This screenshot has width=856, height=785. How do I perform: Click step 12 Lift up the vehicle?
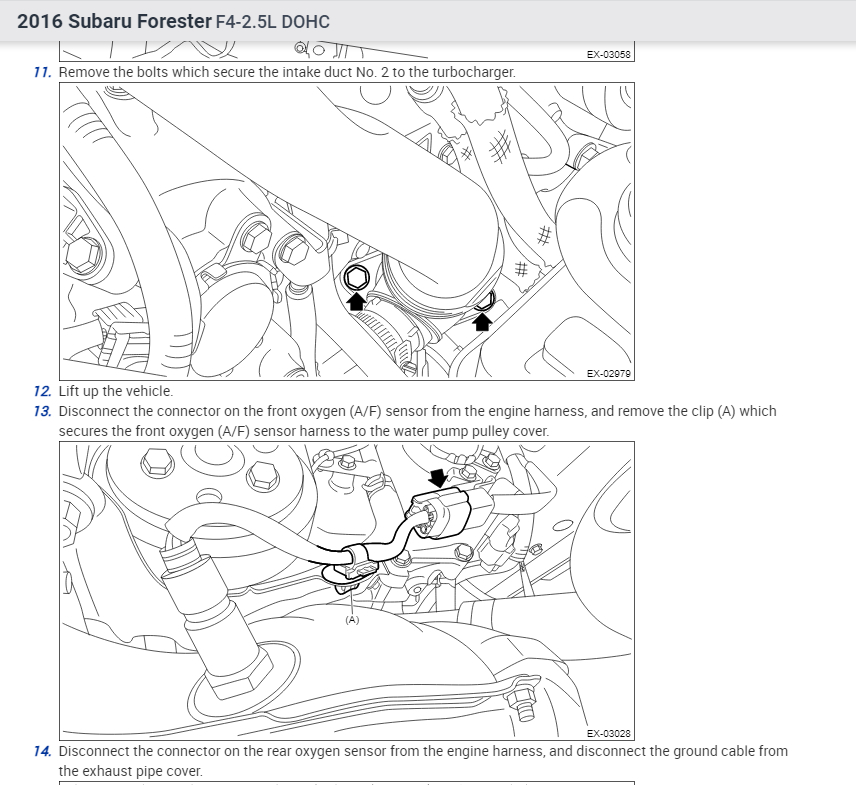[116, 391]
